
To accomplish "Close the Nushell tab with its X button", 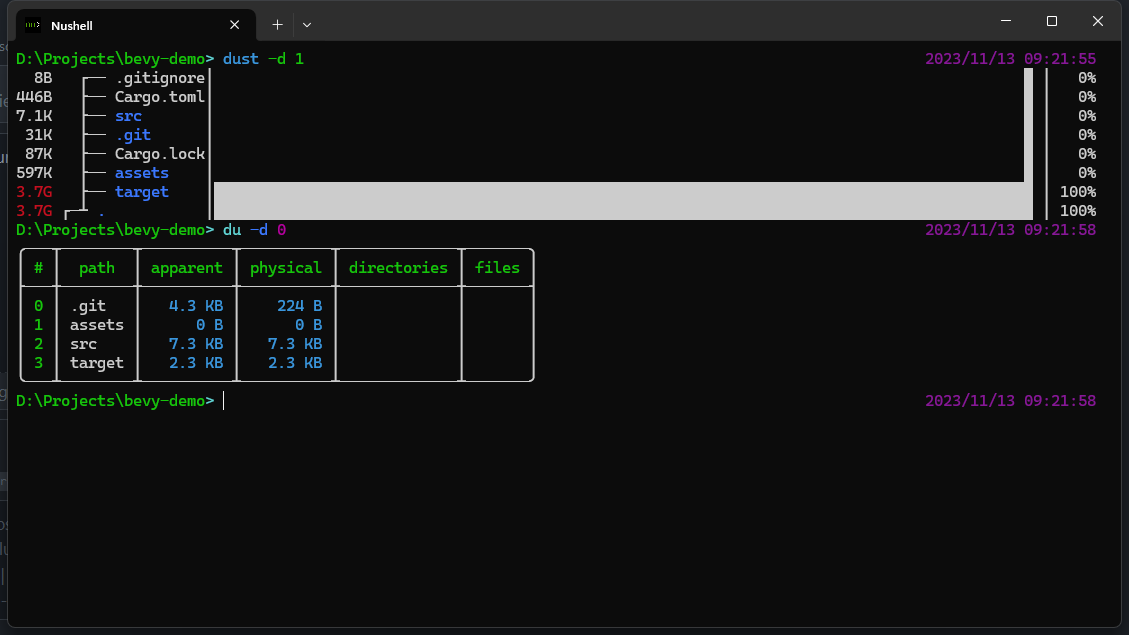I will pyautogui.click(x=234, y=25).
